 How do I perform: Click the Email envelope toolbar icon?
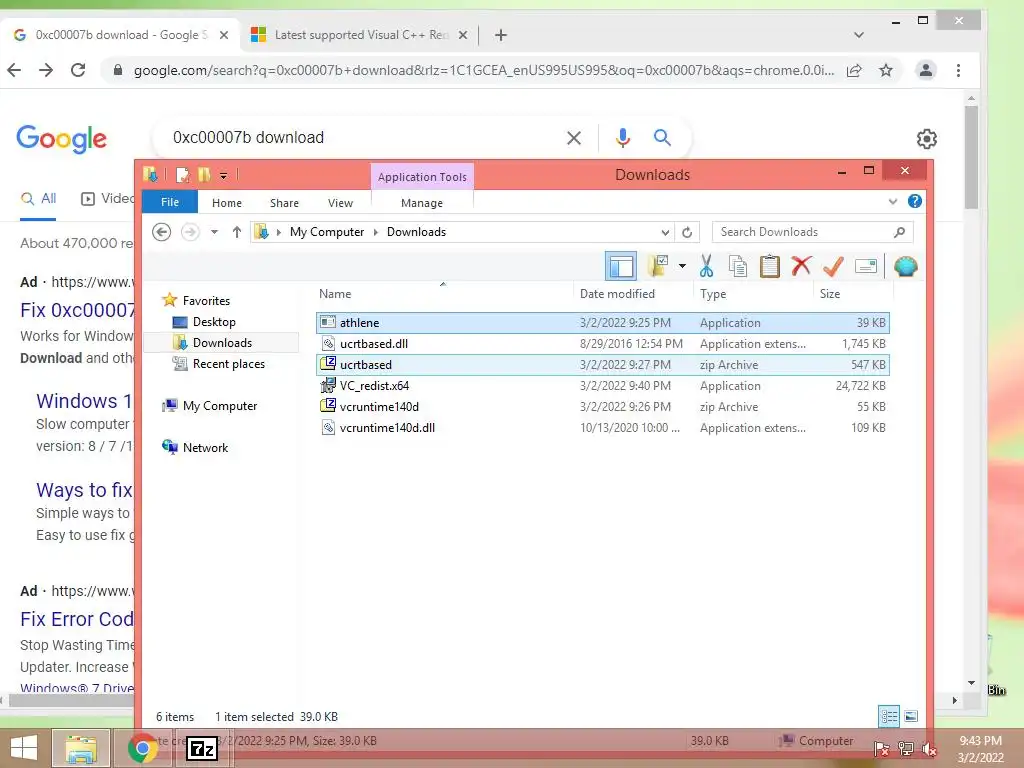tap(866, 266)
